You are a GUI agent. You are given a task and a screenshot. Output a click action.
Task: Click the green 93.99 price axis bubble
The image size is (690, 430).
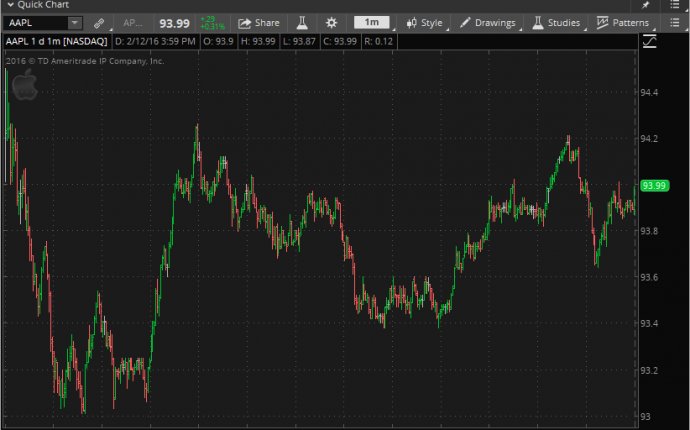[654, 186]
